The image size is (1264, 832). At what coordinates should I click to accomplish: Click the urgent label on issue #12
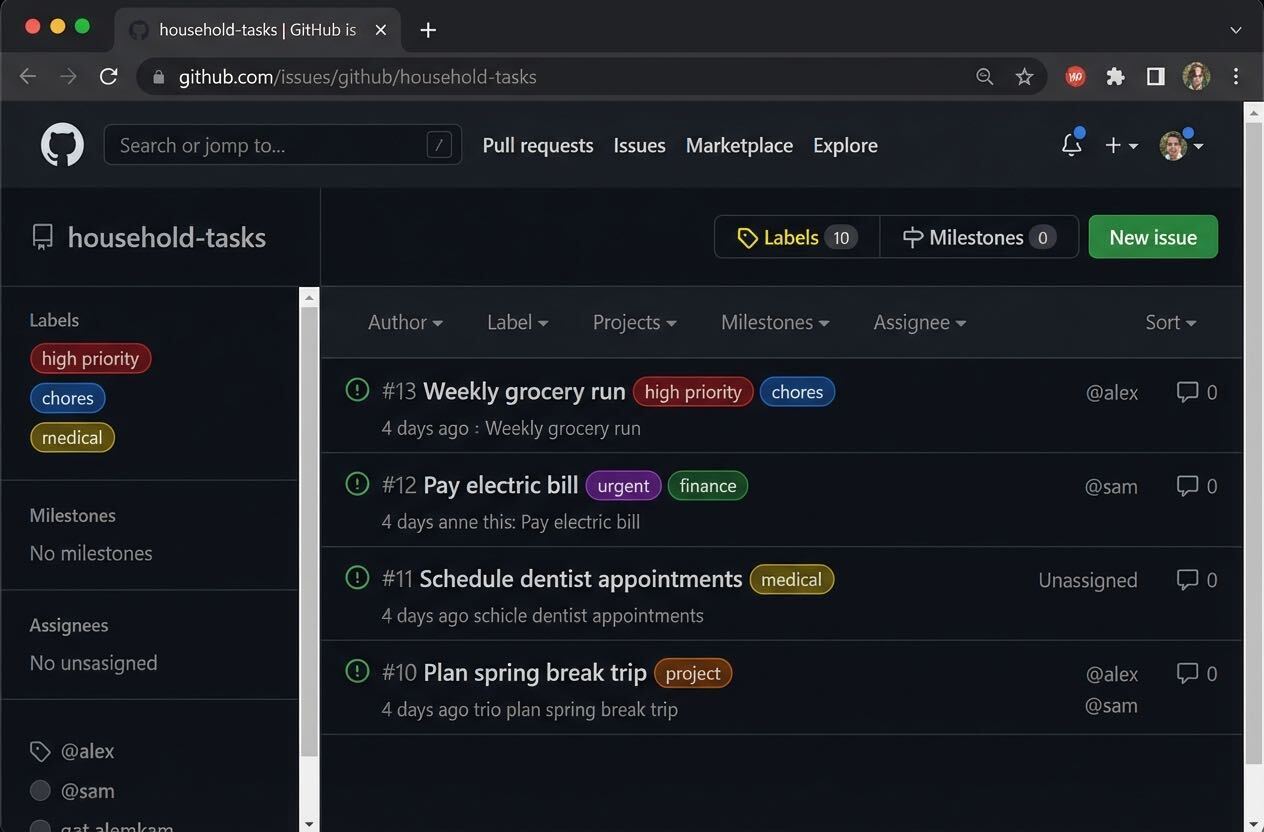(x=623, y=486)
